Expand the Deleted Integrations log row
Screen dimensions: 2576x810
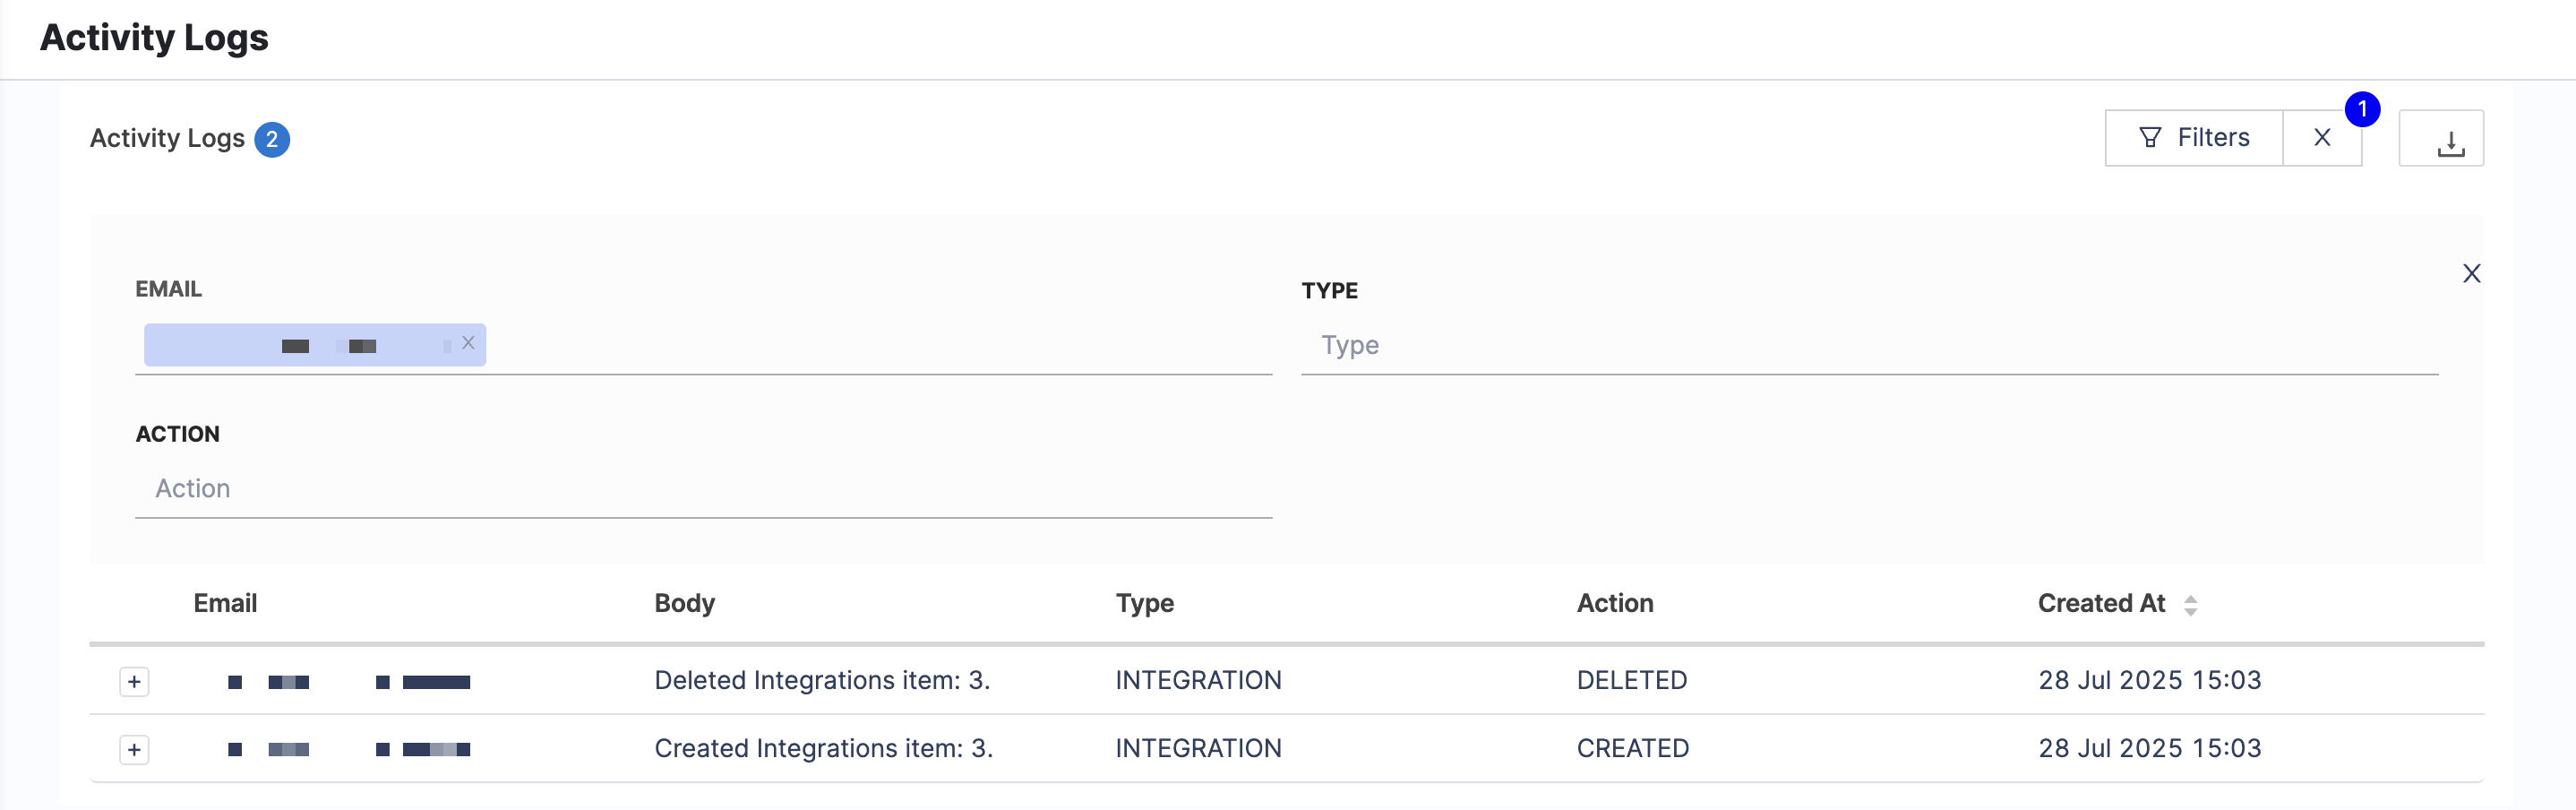134,682
